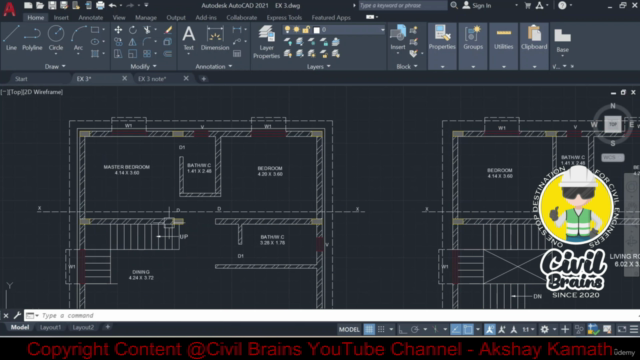640x360 pixels.
Task: Click the Move tool icon
Action: pos(118,30)
